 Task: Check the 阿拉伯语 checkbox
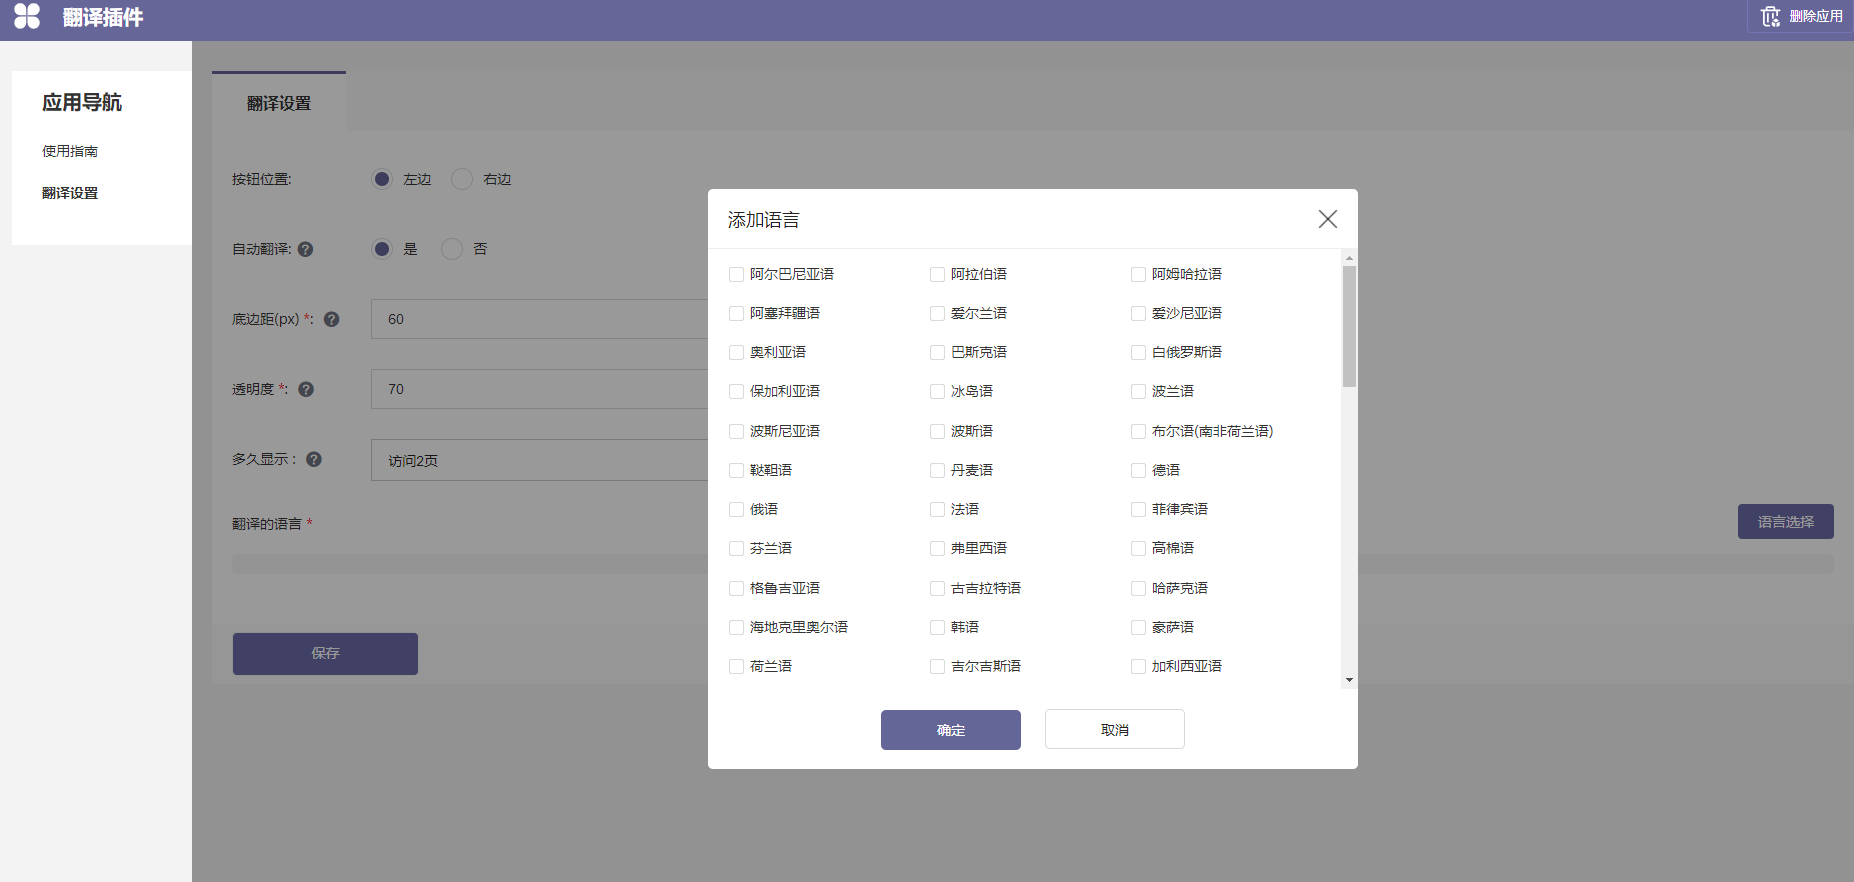click(937, 274)
